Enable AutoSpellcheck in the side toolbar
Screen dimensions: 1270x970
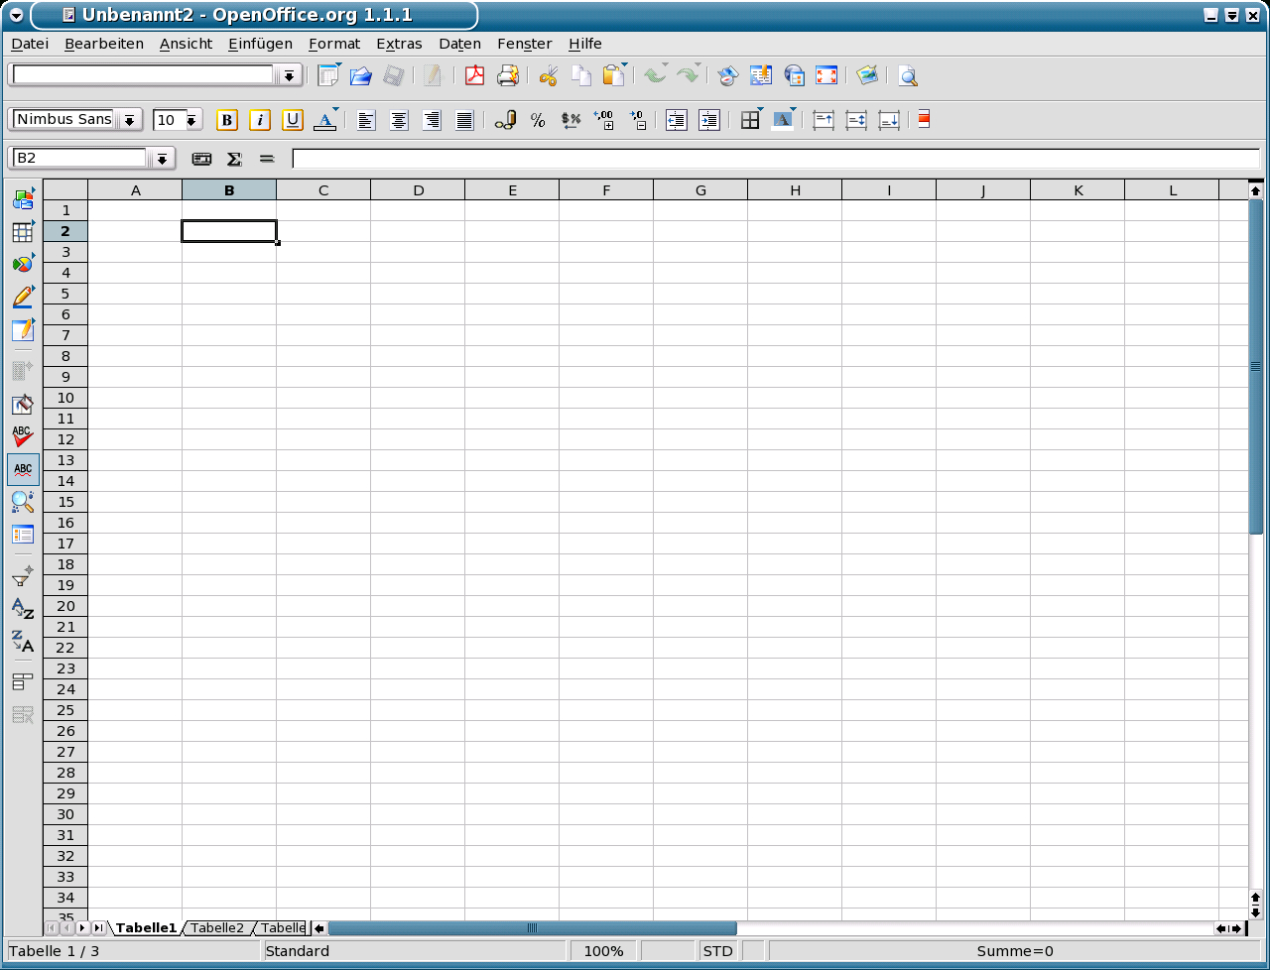point(23,468)
